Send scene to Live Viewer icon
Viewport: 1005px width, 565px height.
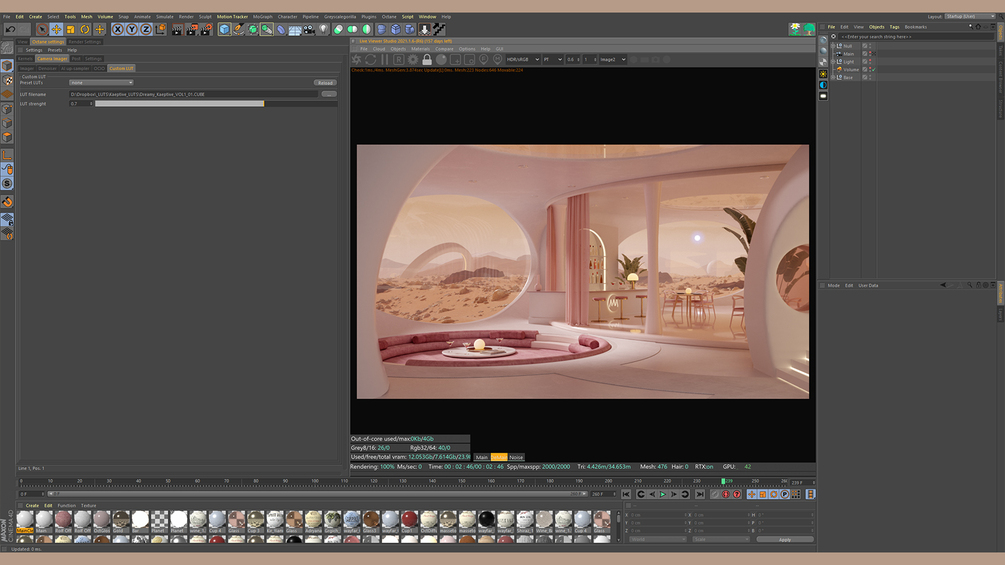(357, 60)
